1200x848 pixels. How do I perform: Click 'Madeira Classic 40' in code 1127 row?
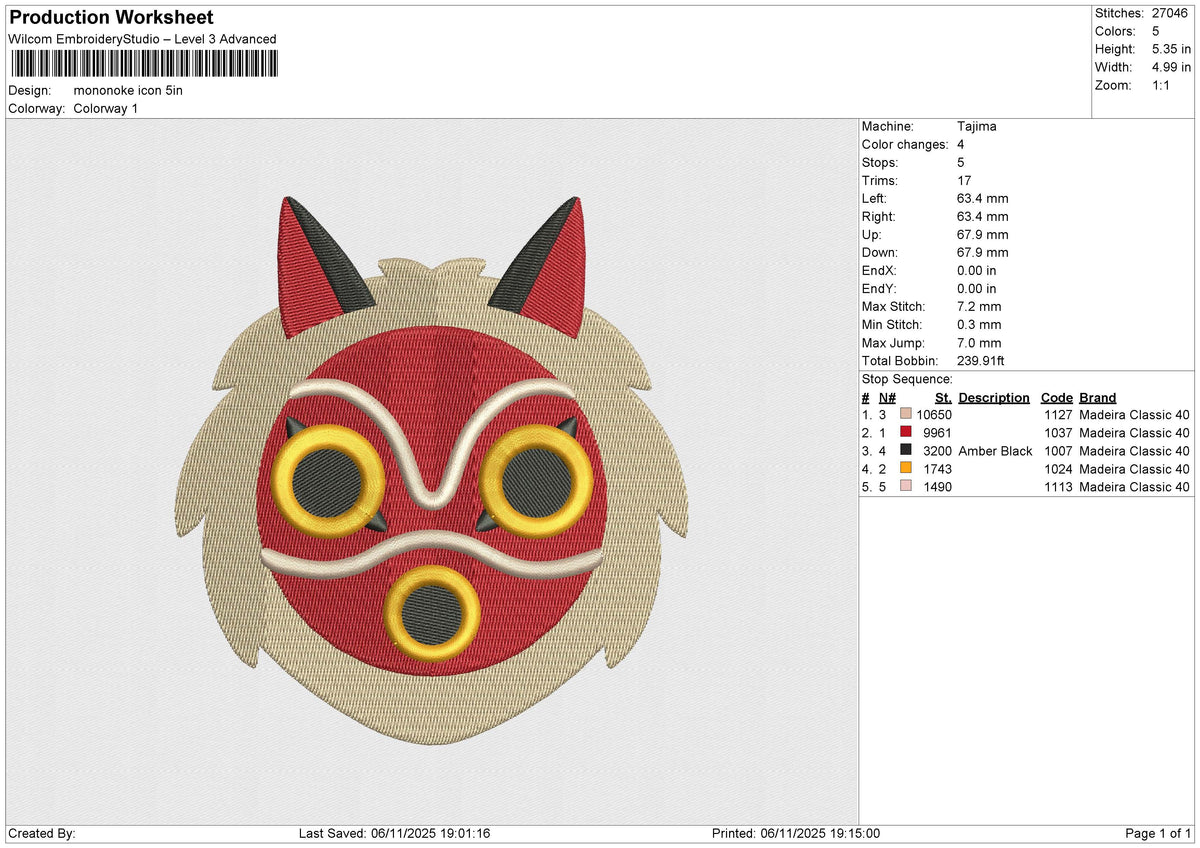[1135, 415]
